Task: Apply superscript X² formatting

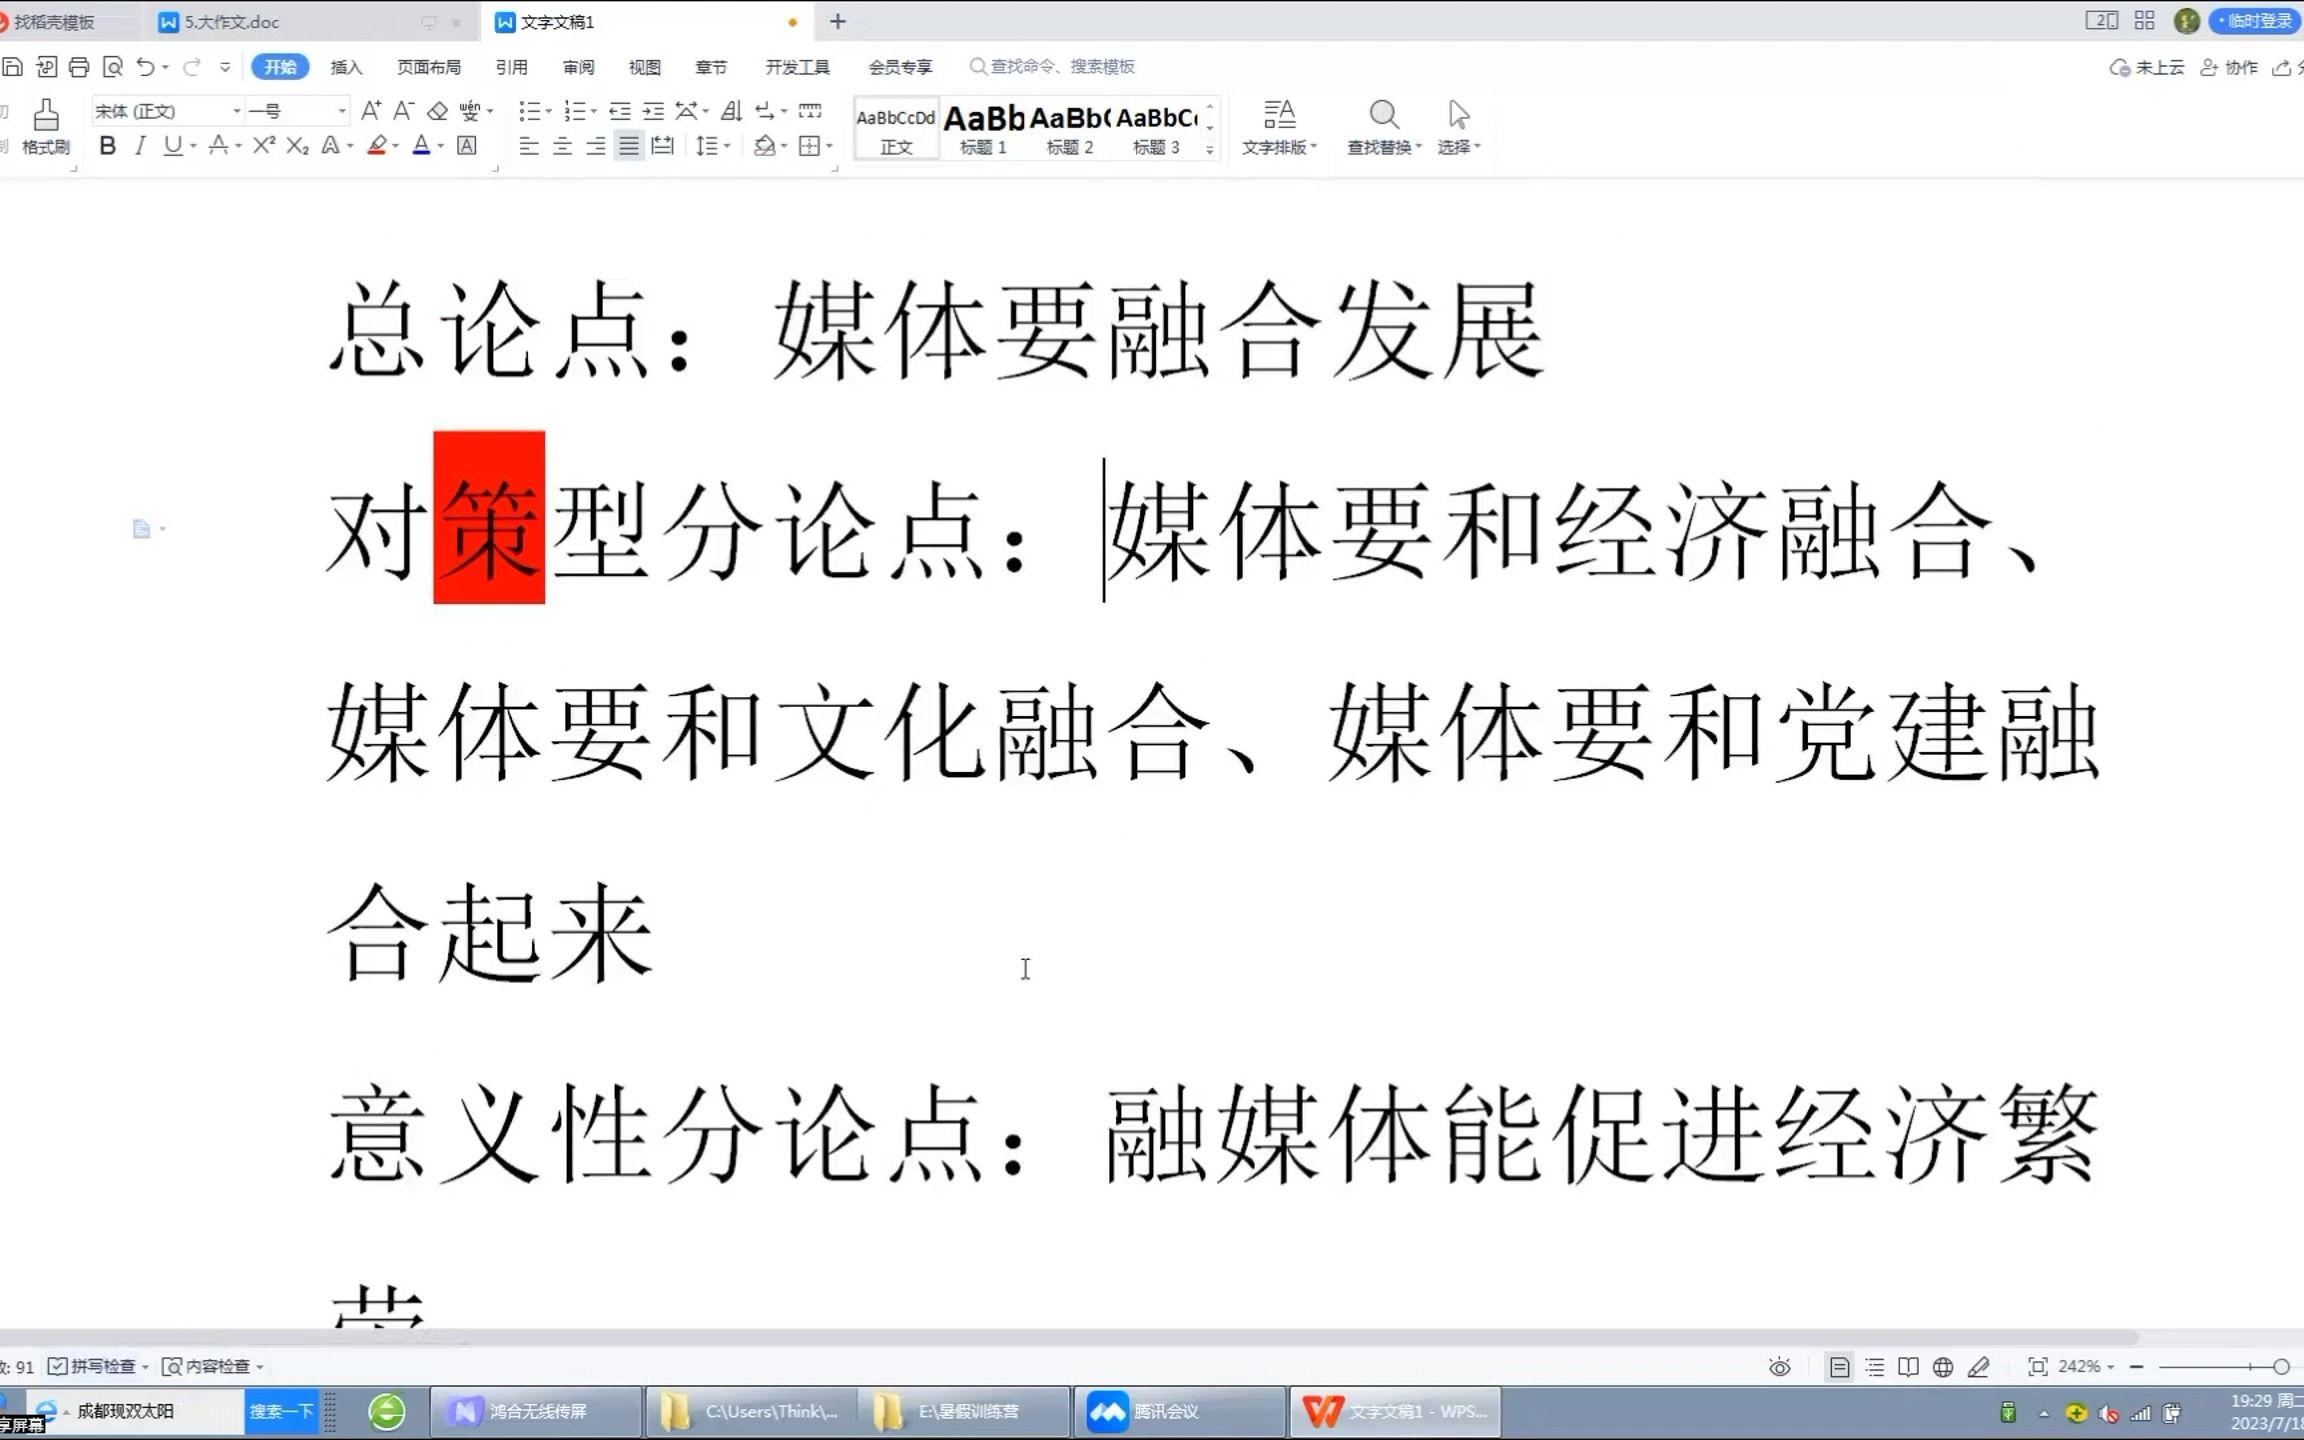Action: pyautogui.click(x=264, y=146)
